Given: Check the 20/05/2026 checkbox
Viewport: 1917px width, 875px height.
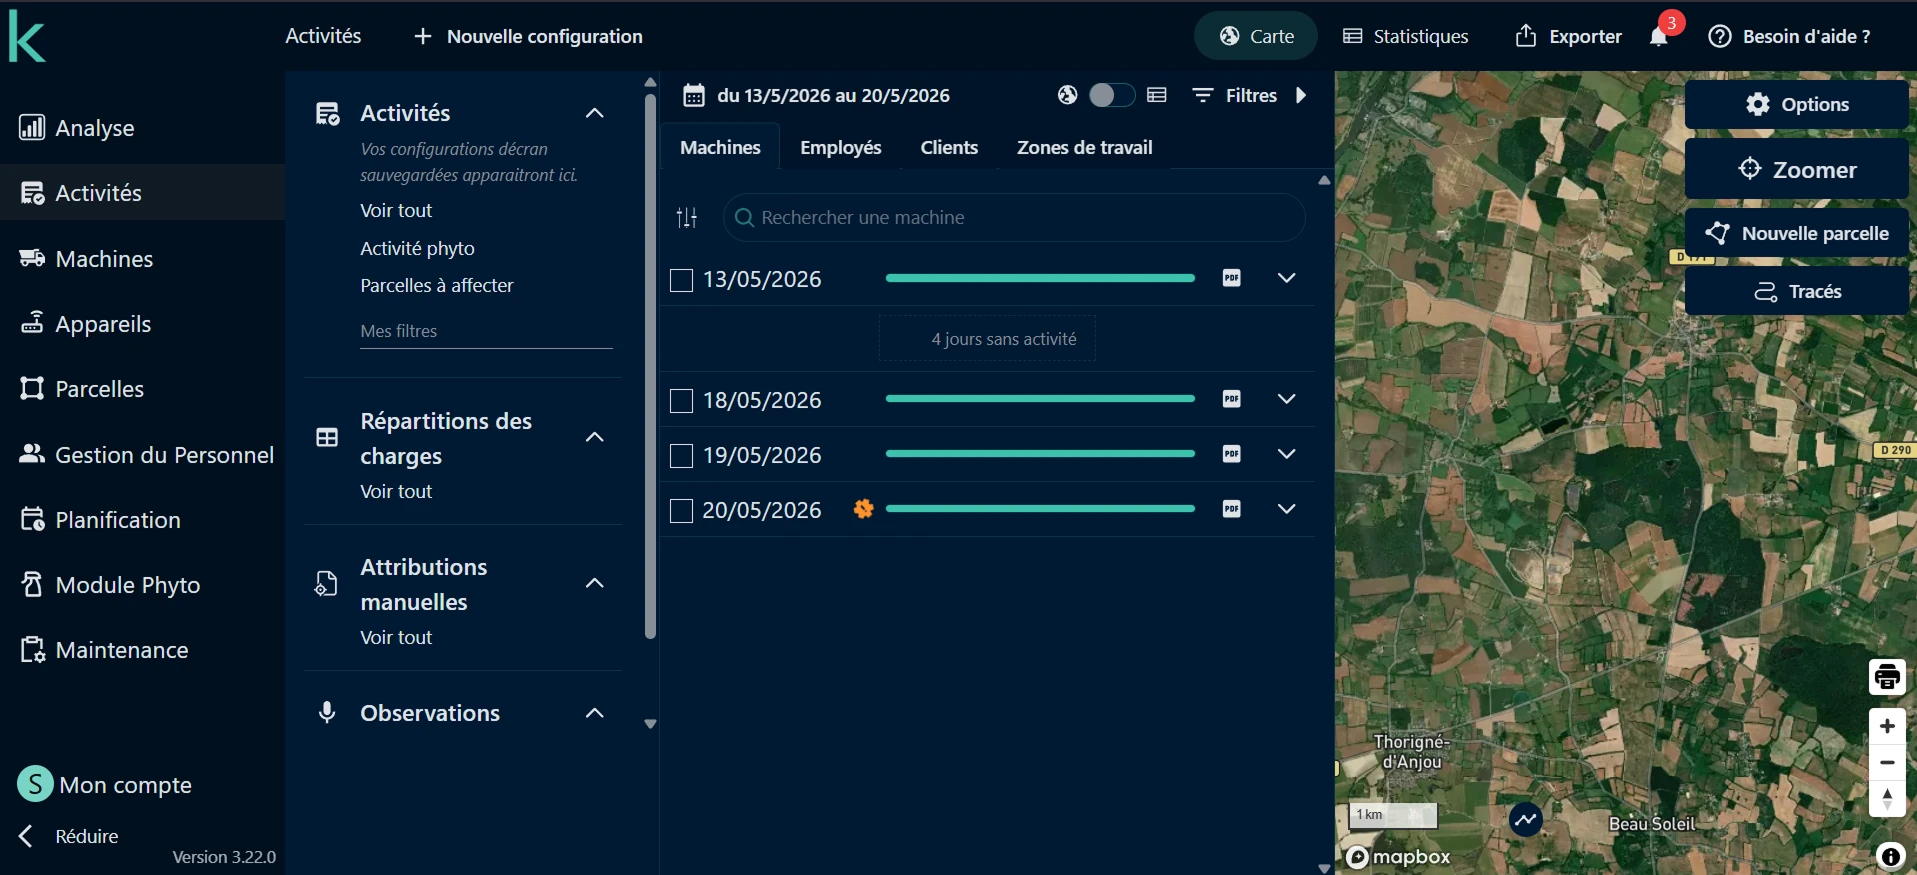Looking at the screenshot, I should [x=681, y=511].
